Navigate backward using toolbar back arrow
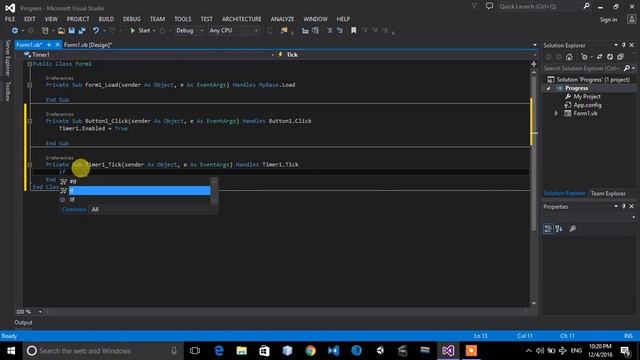The image size is (640, 360). tap(15, 31)
